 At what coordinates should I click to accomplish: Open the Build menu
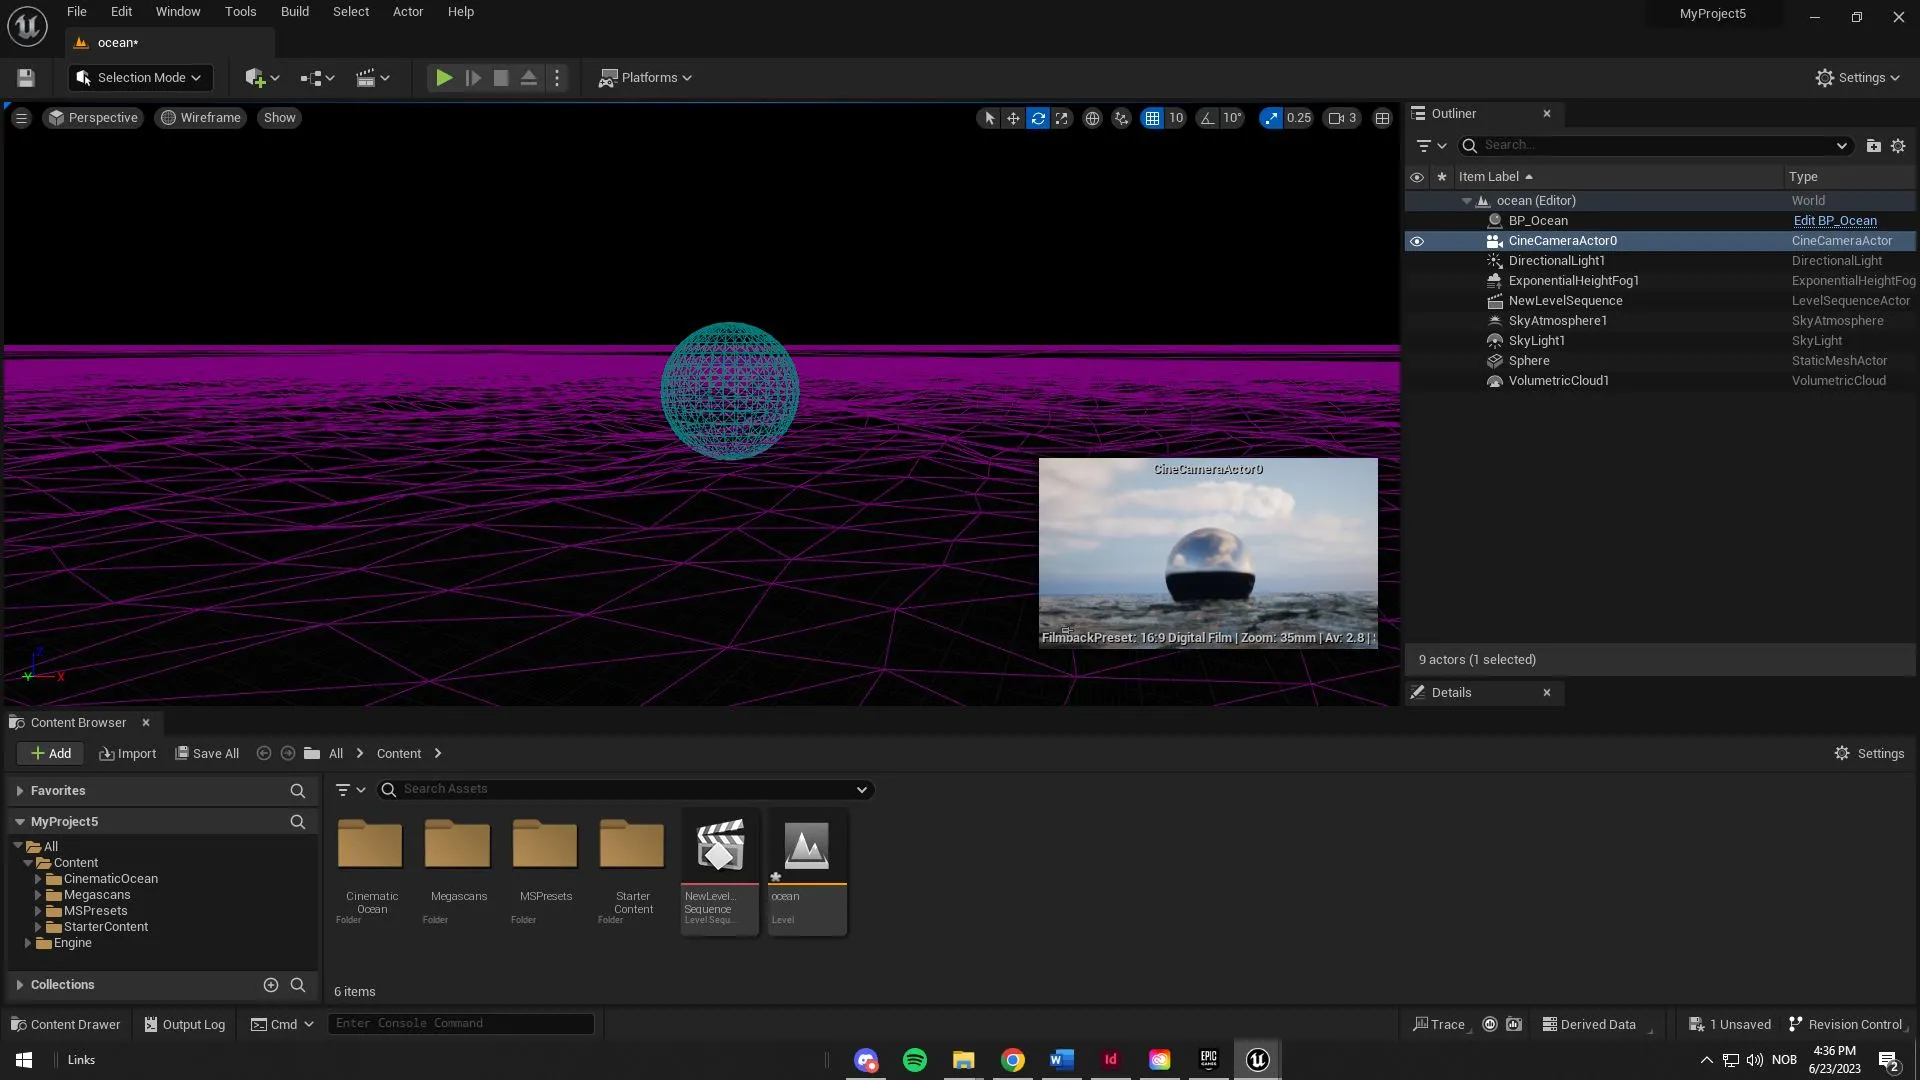tap(295, 12)
